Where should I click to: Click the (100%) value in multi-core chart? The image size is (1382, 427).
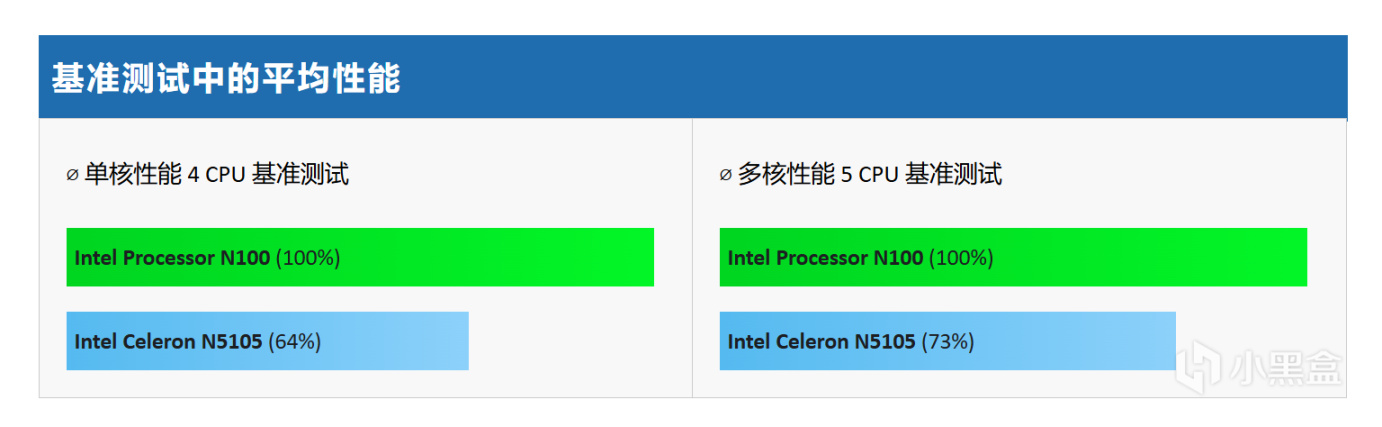(x=961, y=258)
